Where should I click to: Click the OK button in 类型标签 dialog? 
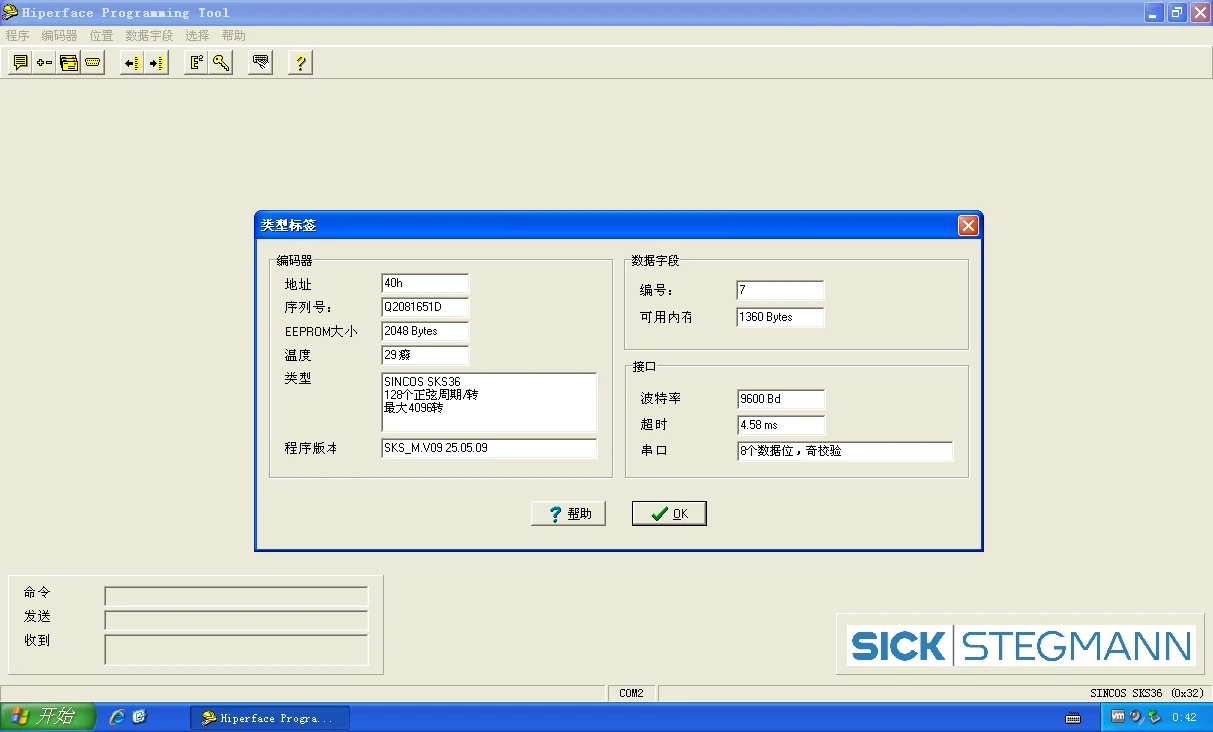[x=668, y=513]
